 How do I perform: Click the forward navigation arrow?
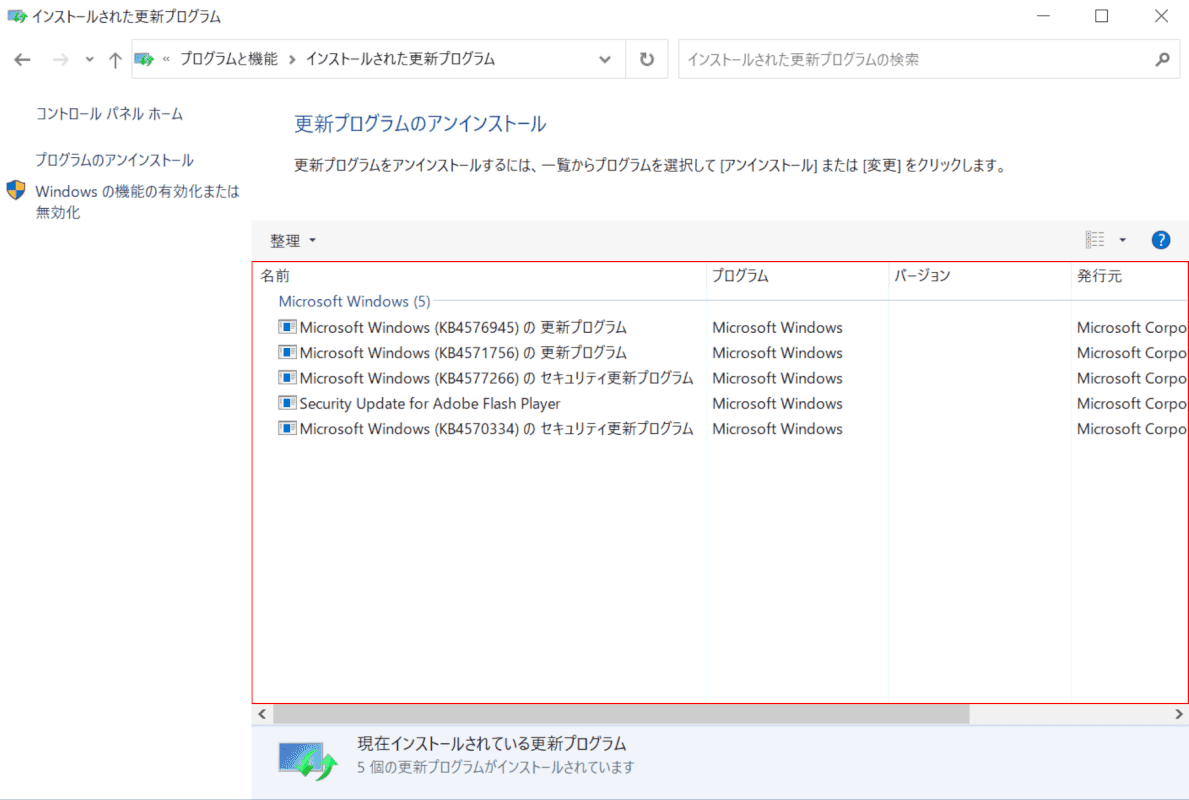[x=60, y=59]
